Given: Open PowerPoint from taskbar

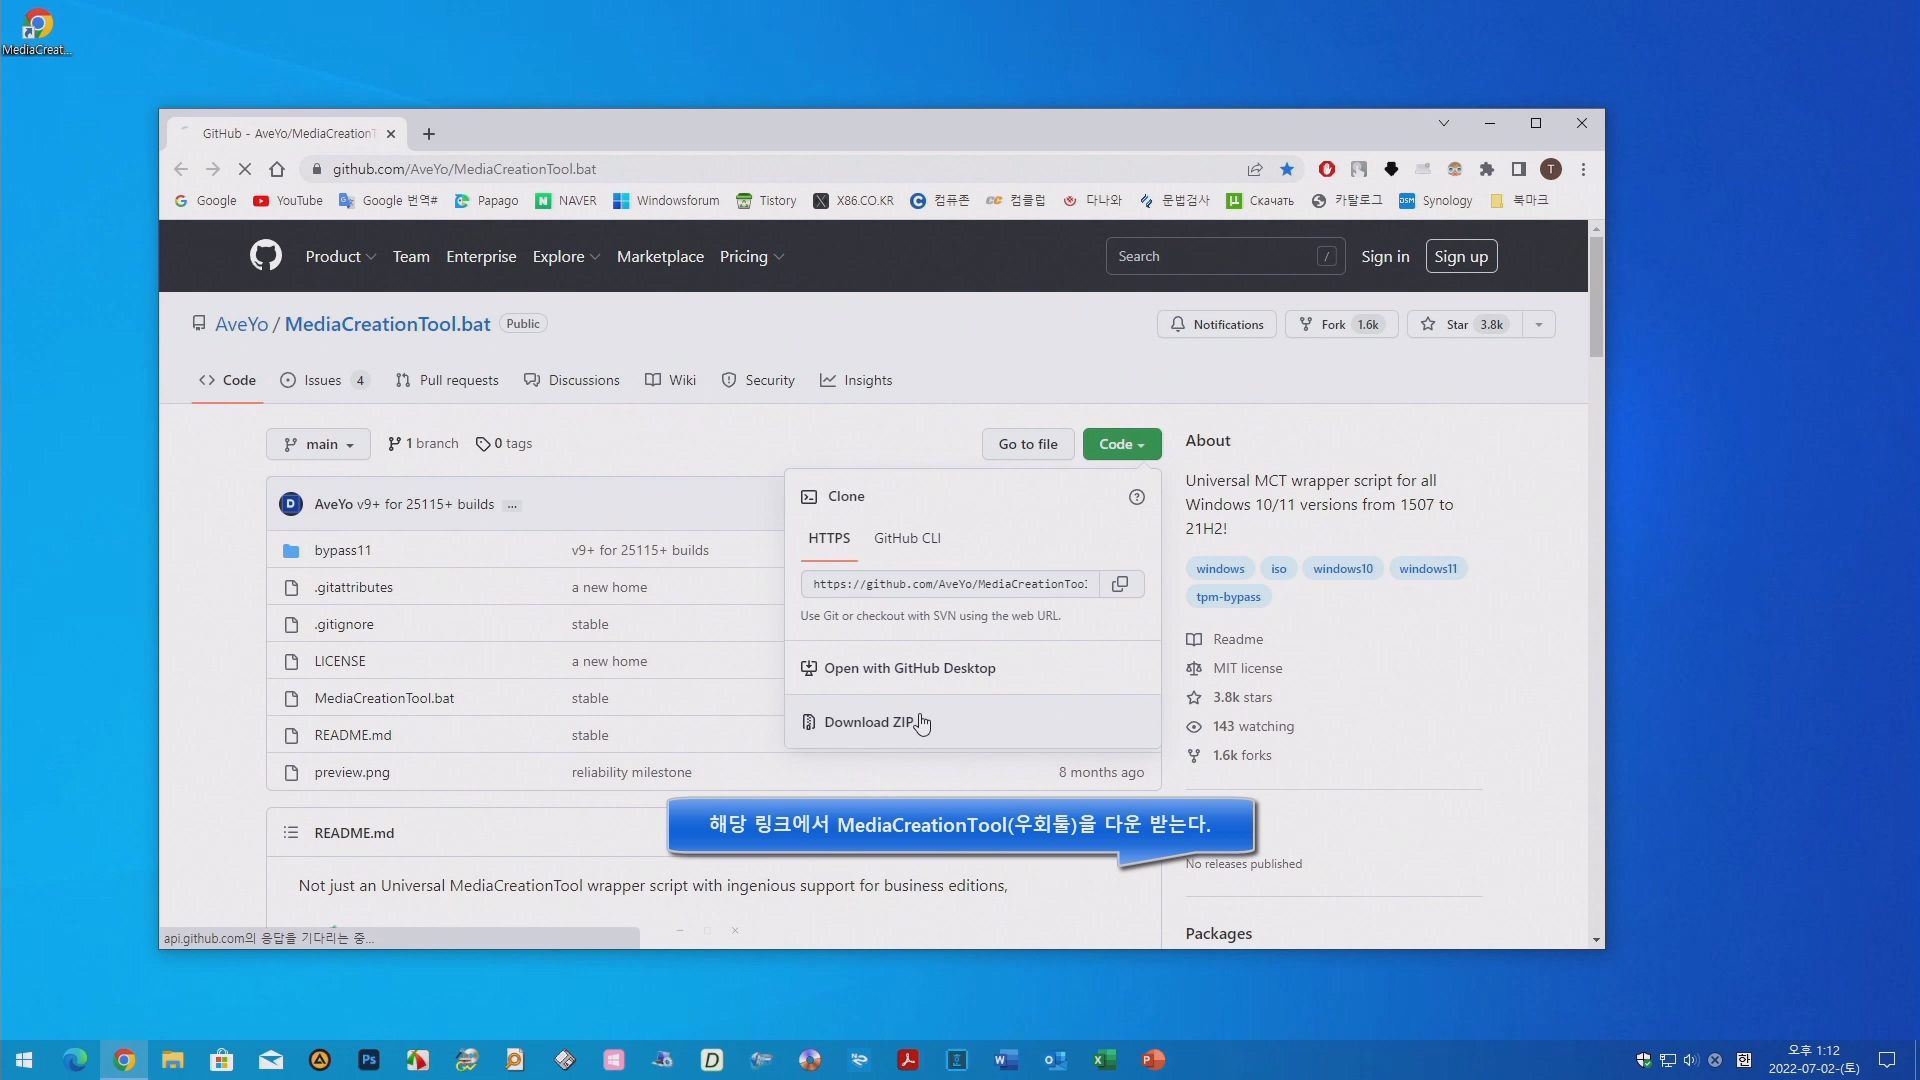Looking at the screenshot, I should tap(1153, 1060).
